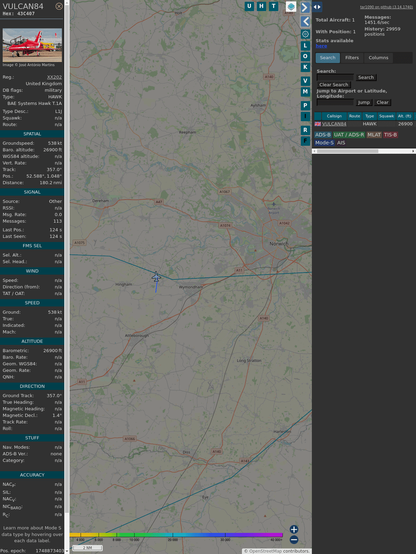Sort table by Type column

pyautogui.click(x=369, y=116)
